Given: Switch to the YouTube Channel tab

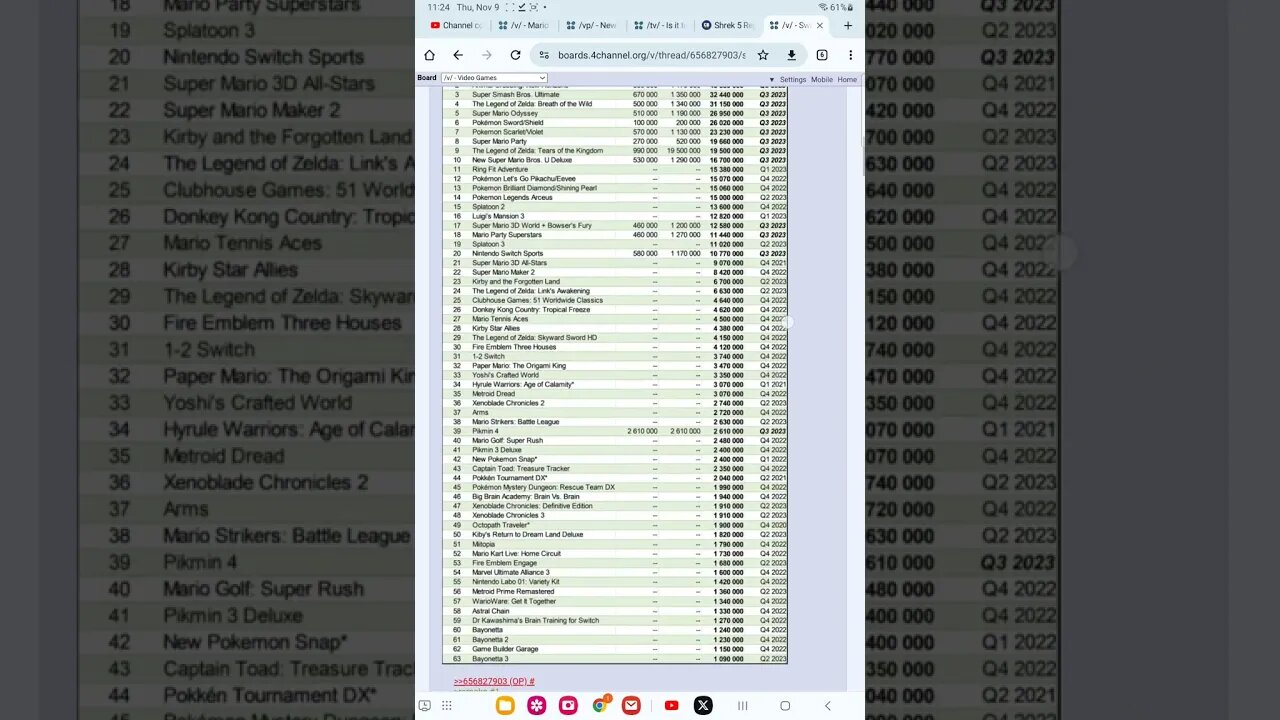Looking at the screenshot, I should coord(456,25).
